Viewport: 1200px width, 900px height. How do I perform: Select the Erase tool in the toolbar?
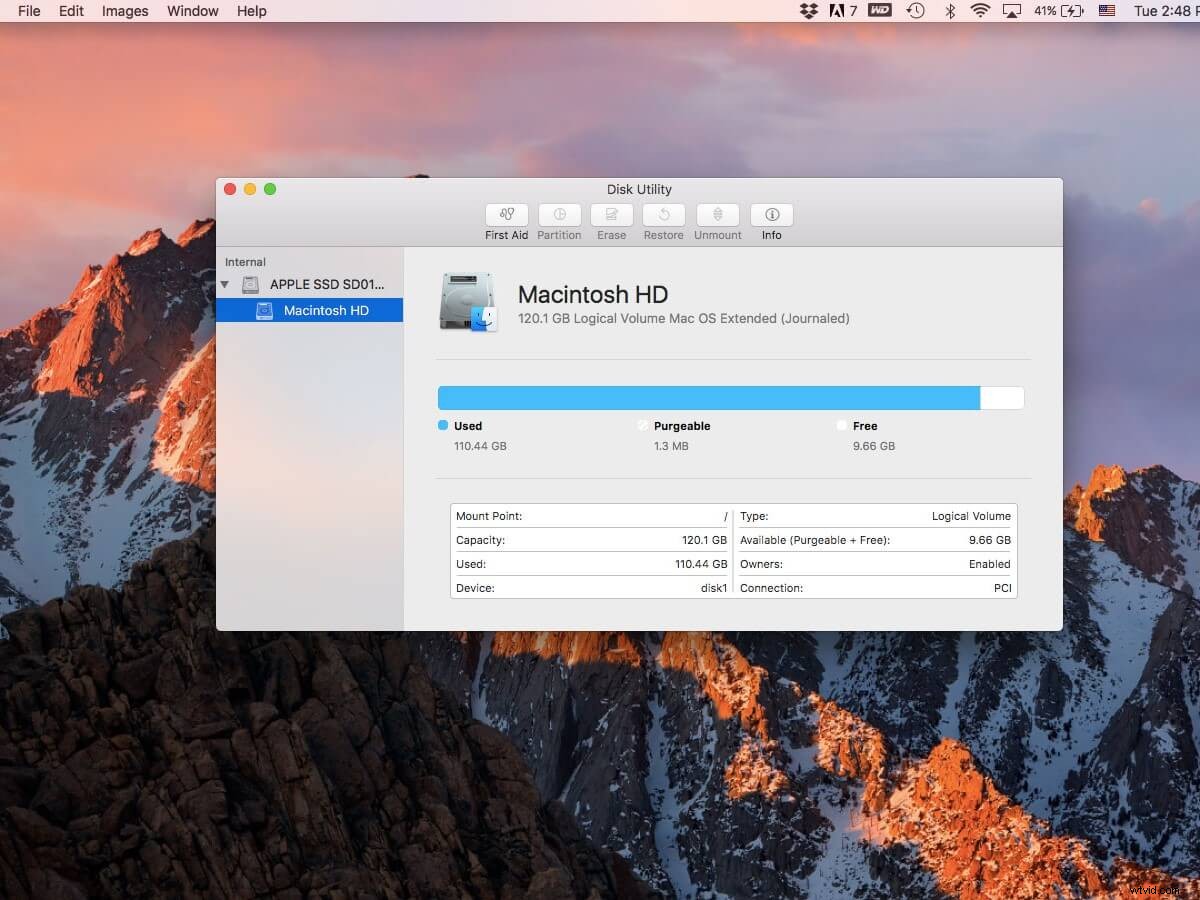(611, 220)
